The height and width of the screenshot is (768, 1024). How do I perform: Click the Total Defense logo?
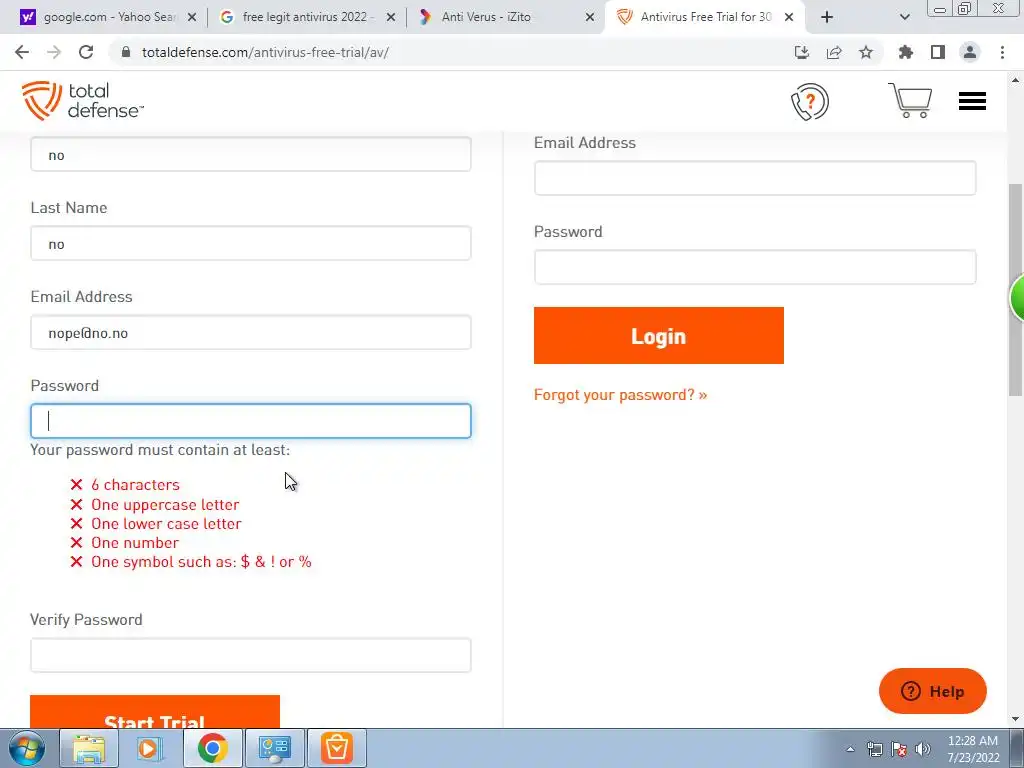tap(82, 101)
